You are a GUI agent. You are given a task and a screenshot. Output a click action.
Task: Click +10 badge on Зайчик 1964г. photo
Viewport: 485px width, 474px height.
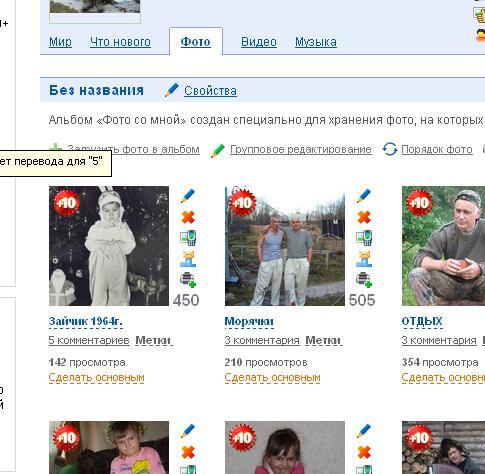(66, 203)
